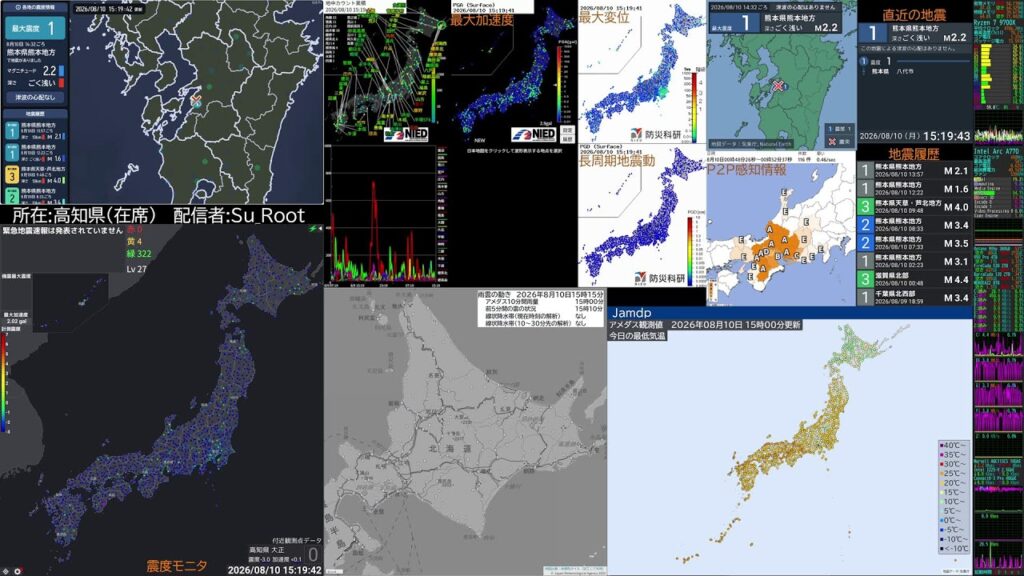Select the M 2.1 row in the top-left history list
Viewport: 1024px width, 576px height.
click(35, 131)
